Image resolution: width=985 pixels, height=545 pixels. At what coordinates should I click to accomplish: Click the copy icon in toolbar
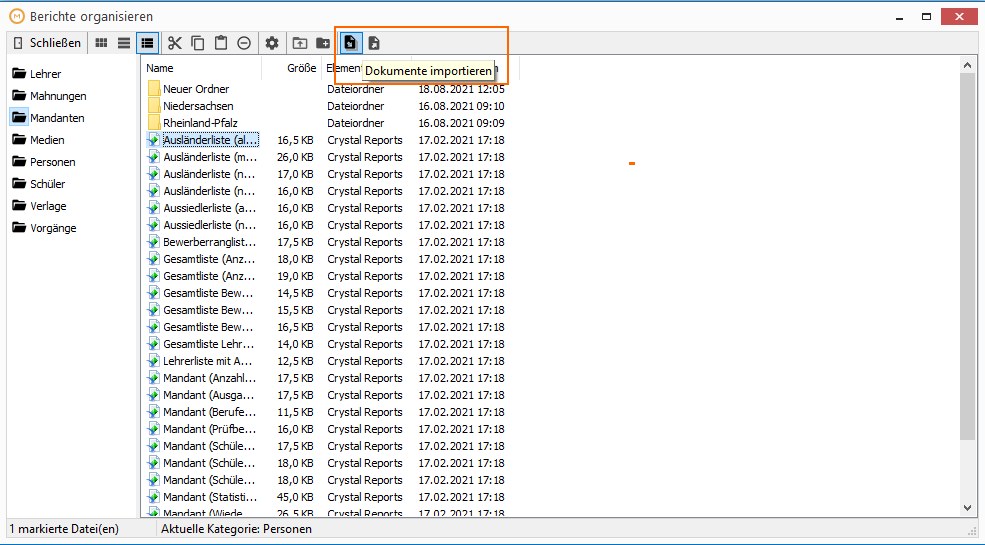click(198, 43)
